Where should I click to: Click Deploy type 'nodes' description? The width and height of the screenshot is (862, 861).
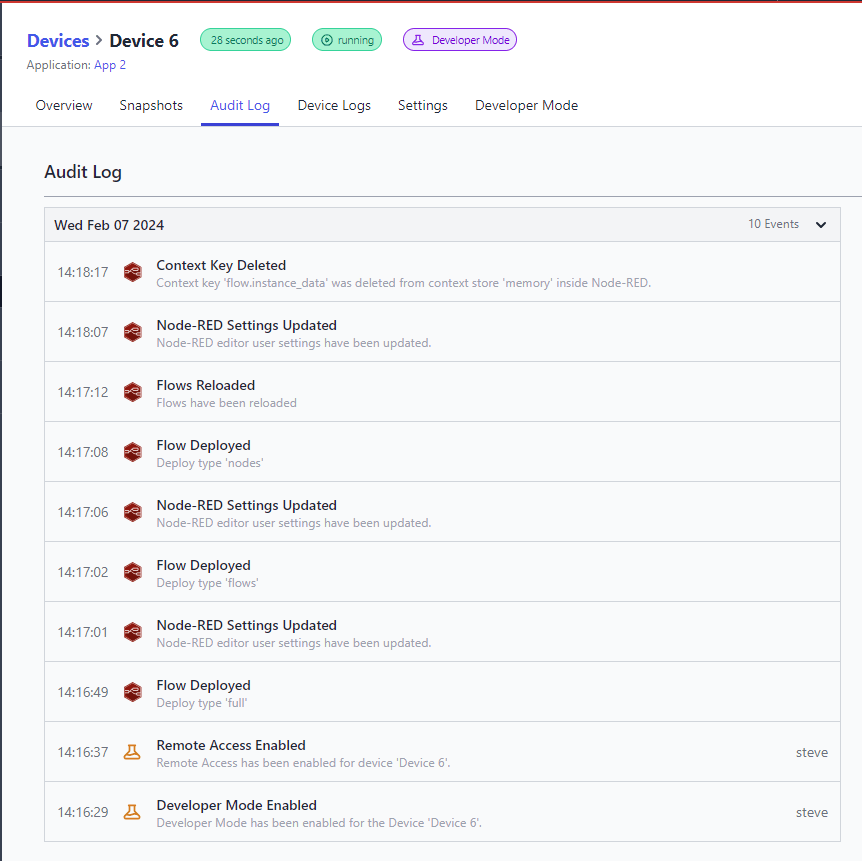click(x=210, y=463)
